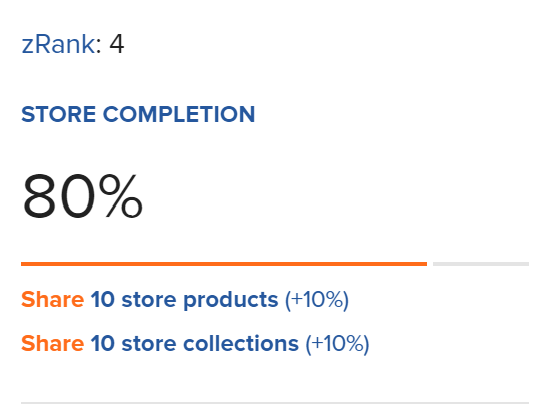
Task: Click the orange filled part of the progress bar
Action: (x=224, y=264)
